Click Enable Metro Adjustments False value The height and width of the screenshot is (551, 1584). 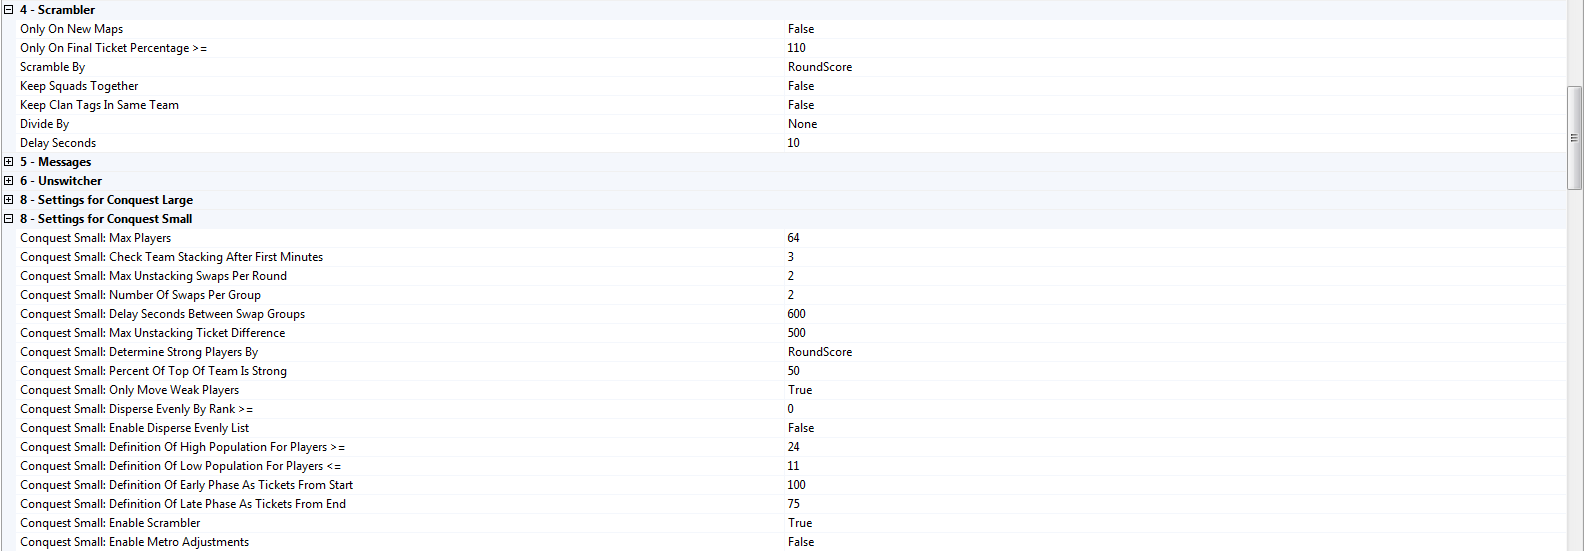[x=801, y=542]
